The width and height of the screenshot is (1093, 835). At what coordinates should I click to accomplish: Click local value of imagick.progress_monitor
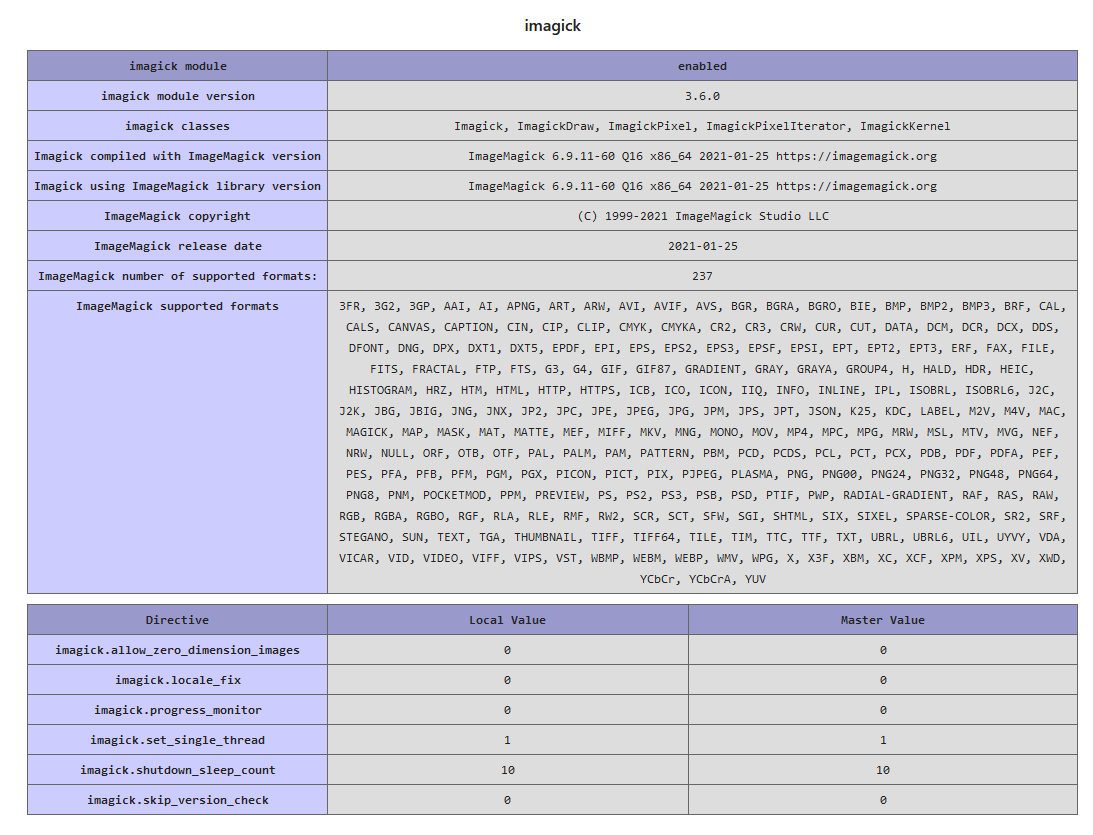coord(507,710)
